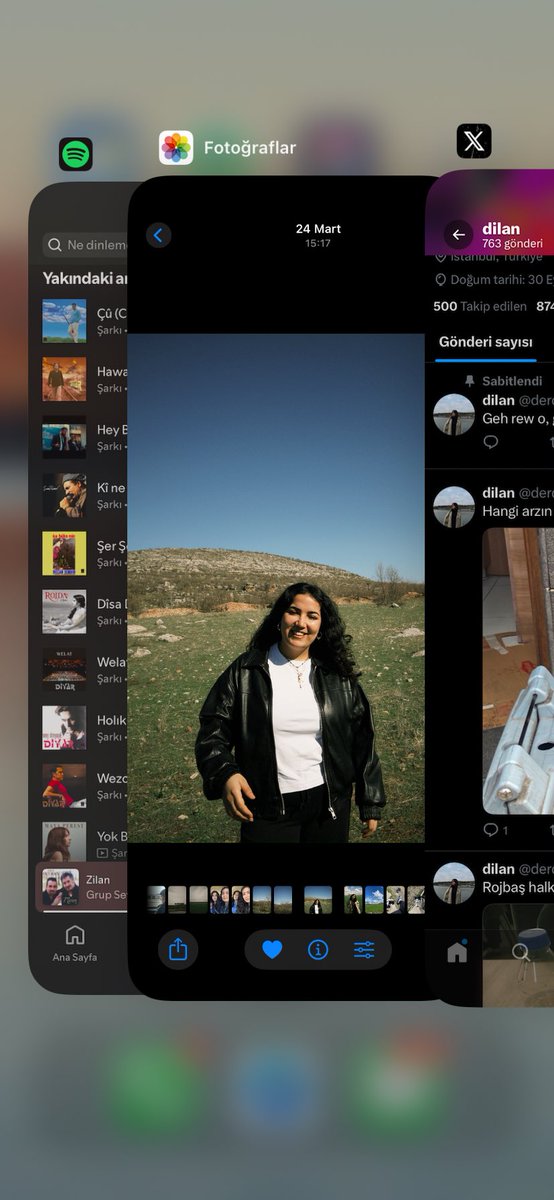Select the song row 'Dîsa'

(85, 611)
